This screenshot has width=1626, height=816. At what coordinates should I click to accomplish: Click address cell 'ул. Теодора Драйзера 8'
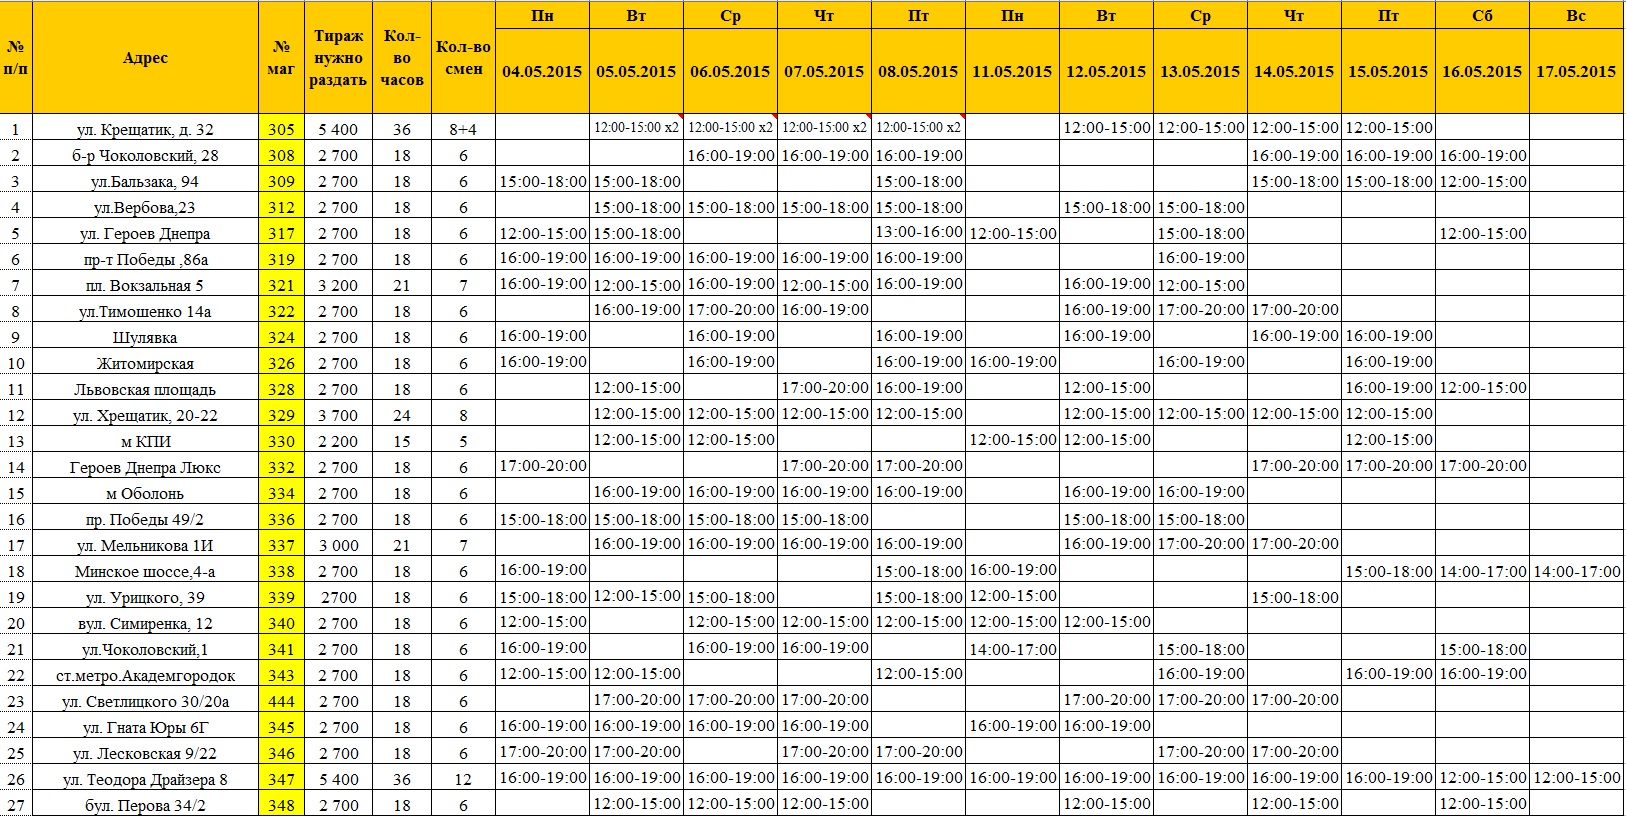click(x=145, y=779)
